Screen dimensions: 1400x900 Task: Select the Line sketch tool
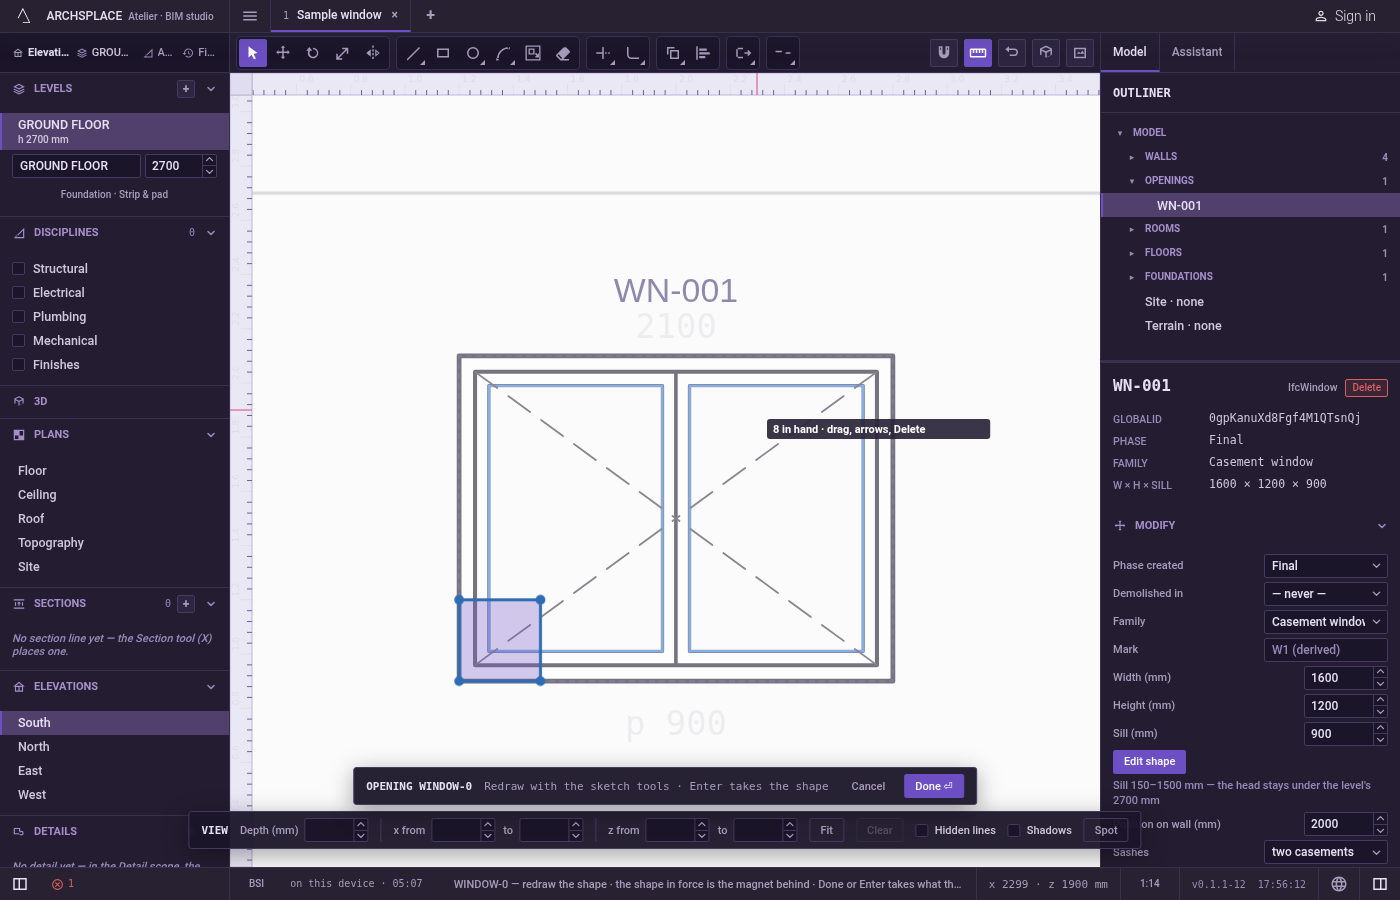point(413,53)
